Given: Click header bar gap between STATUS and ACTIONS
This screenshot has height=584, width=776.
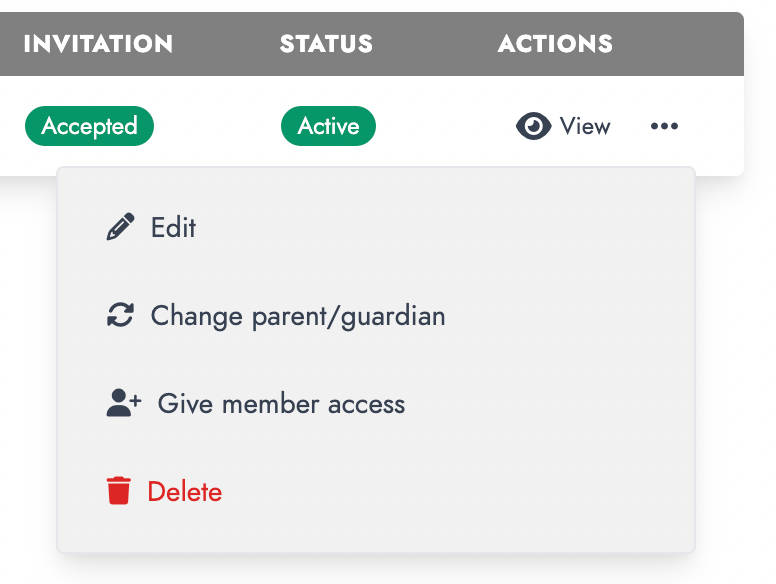Looking at the screenshot, I should [435, 44].
